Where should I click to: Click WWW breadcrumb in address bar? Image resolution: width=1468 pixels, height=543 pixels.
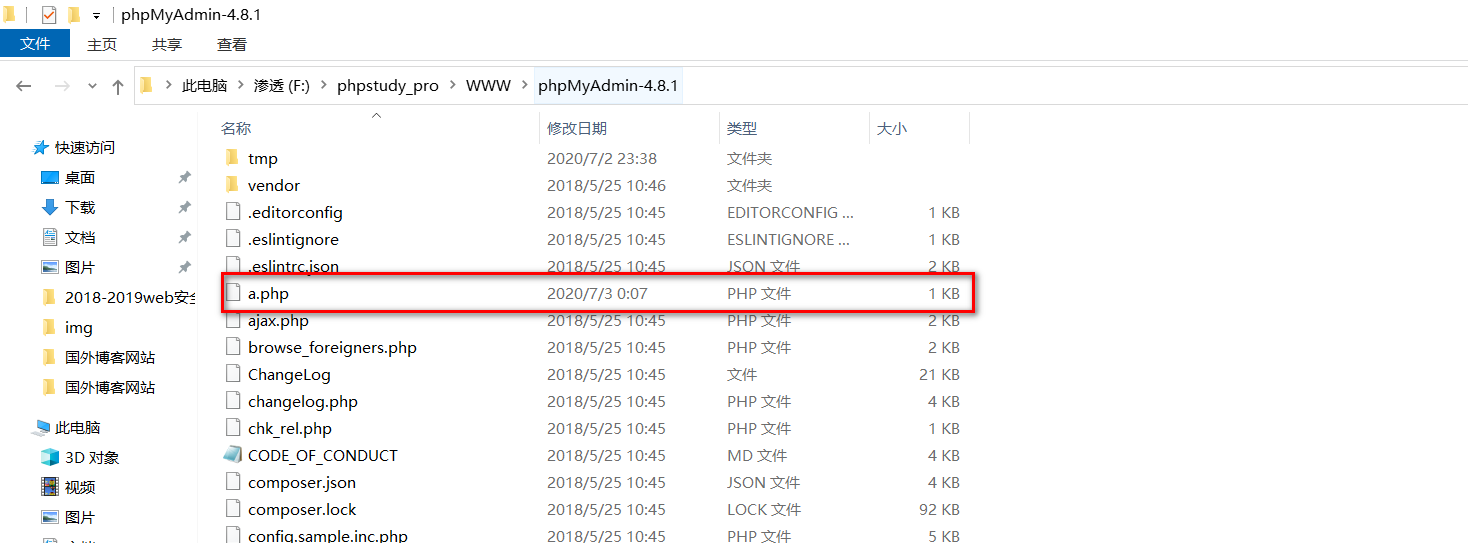489,86
